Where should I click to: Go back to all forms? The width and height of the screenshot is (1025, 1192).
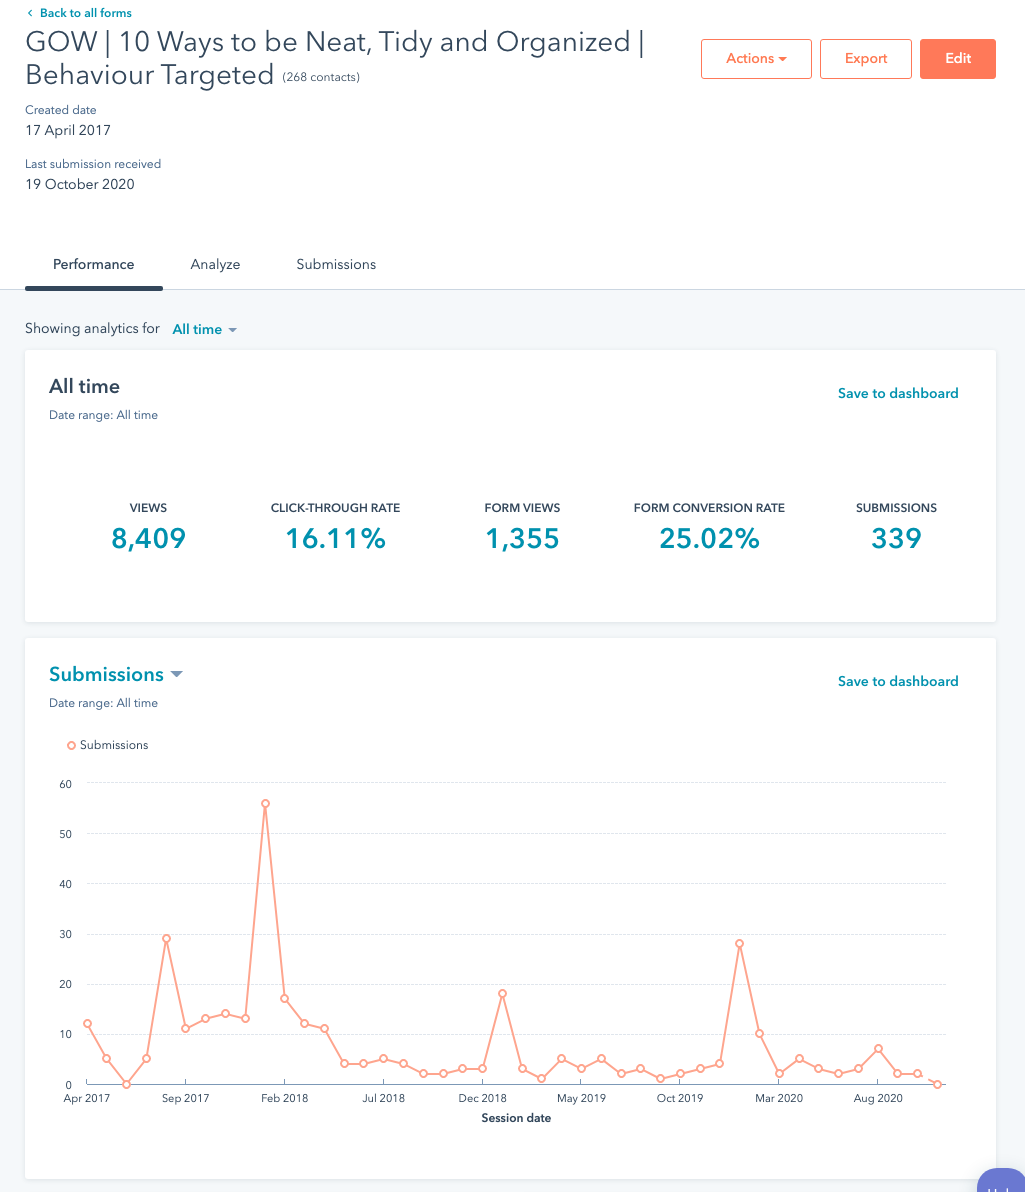tap(85, 13)
